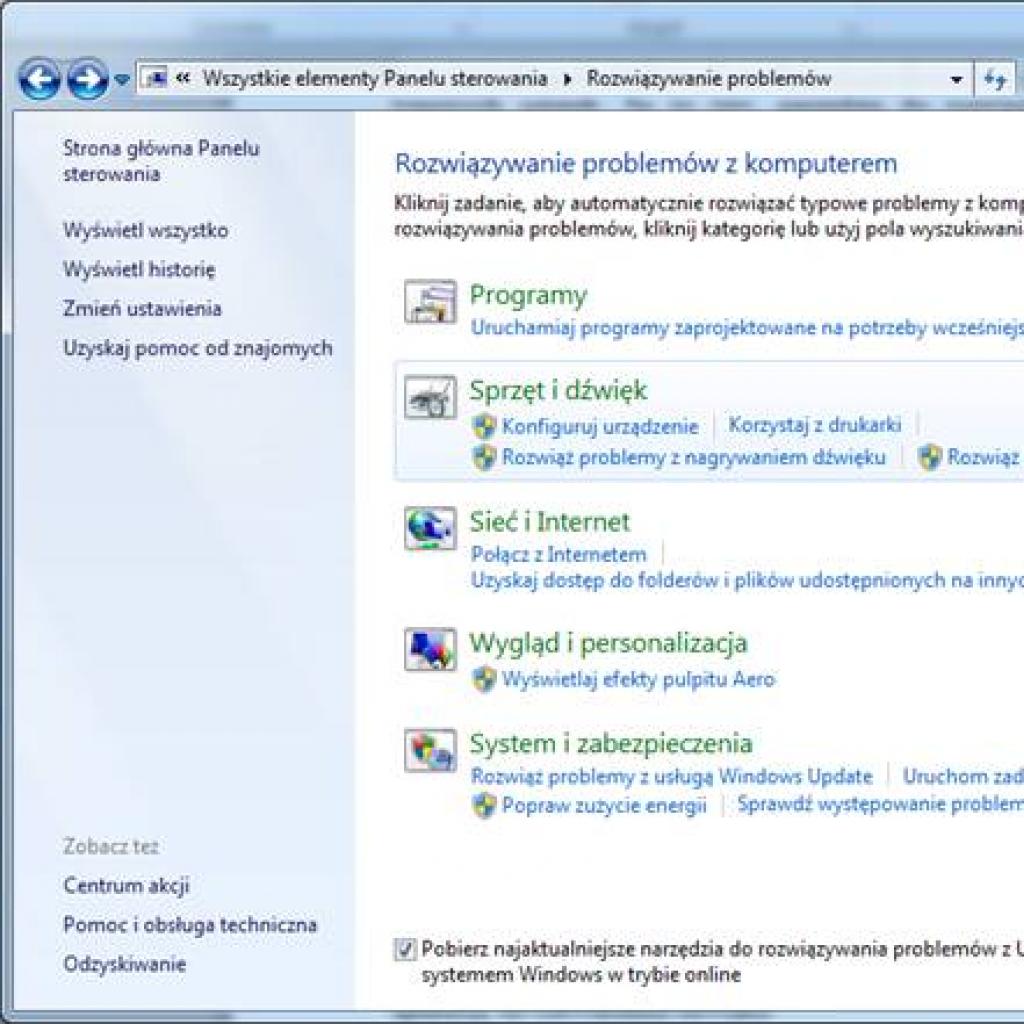Open the breadcrumb arrow after Wszystkie elementy Panelu sterowania
The image size is (1024, 1024).
(567, 80)
